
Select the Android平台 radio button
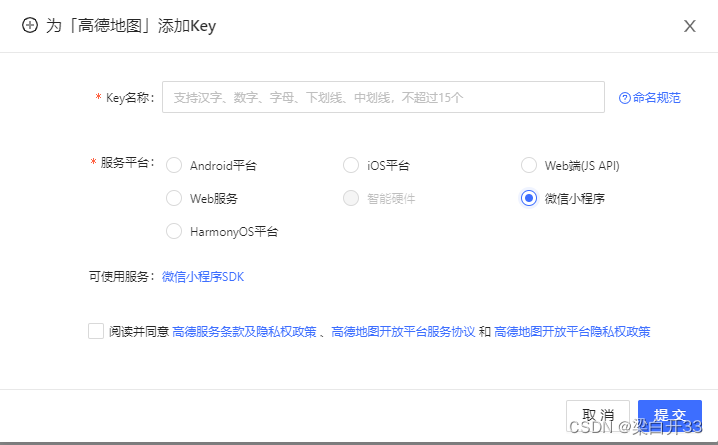click(x=174, y=165)
